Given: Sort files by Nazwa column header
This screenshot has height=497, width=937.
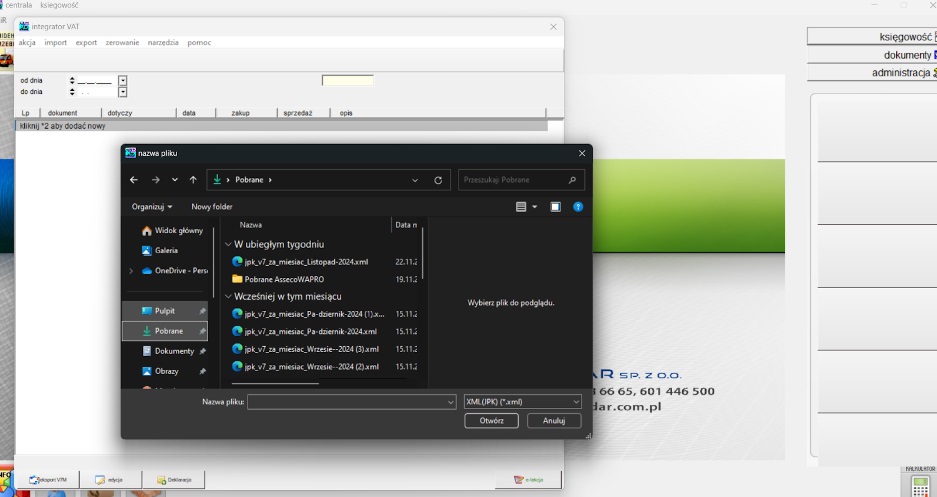Looking at the screenshot, I should tap(250, 225).
